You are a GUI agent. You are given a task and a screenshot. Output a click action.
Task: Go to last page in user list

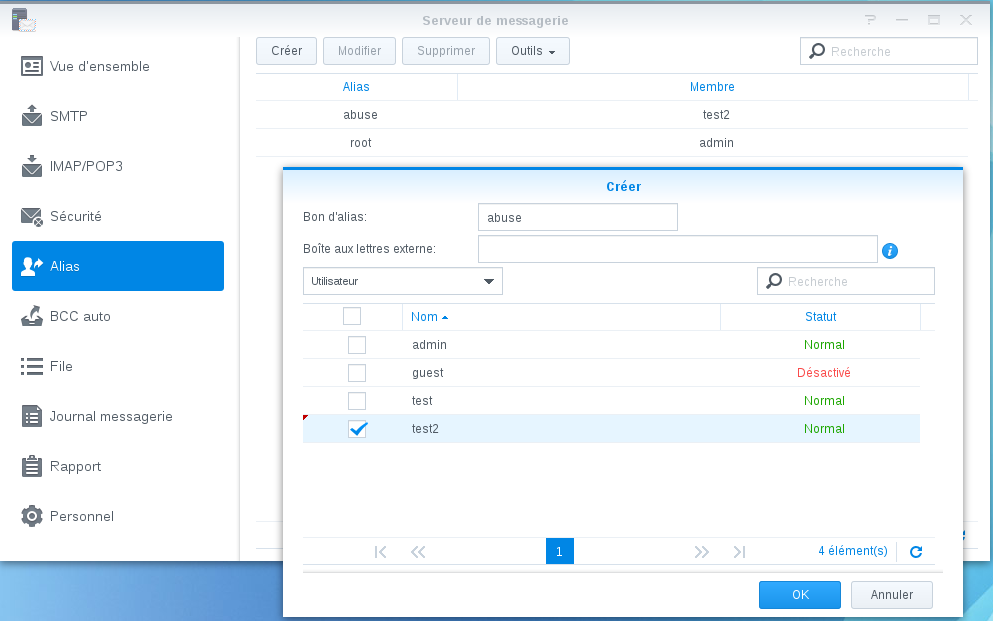click(x=739, y=551)
